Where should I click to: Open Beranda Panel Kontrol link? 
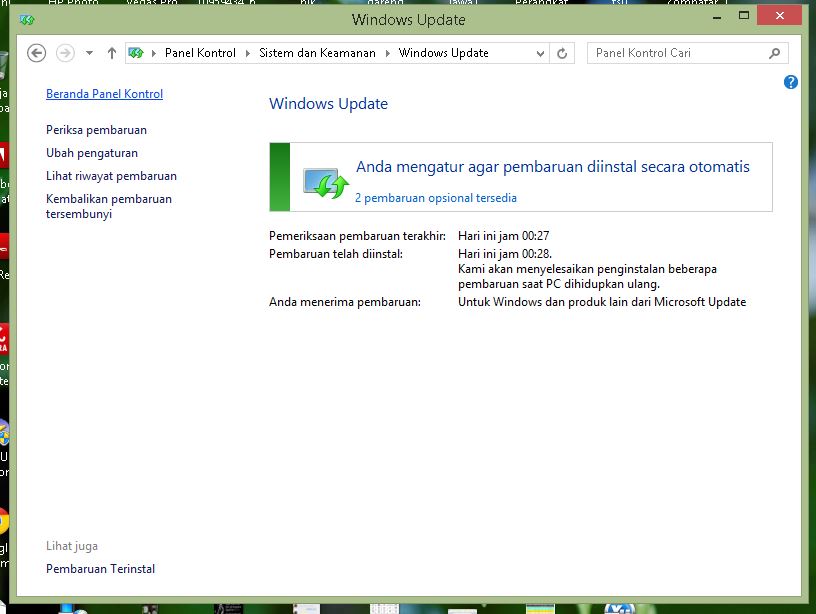tap(104, 94)
